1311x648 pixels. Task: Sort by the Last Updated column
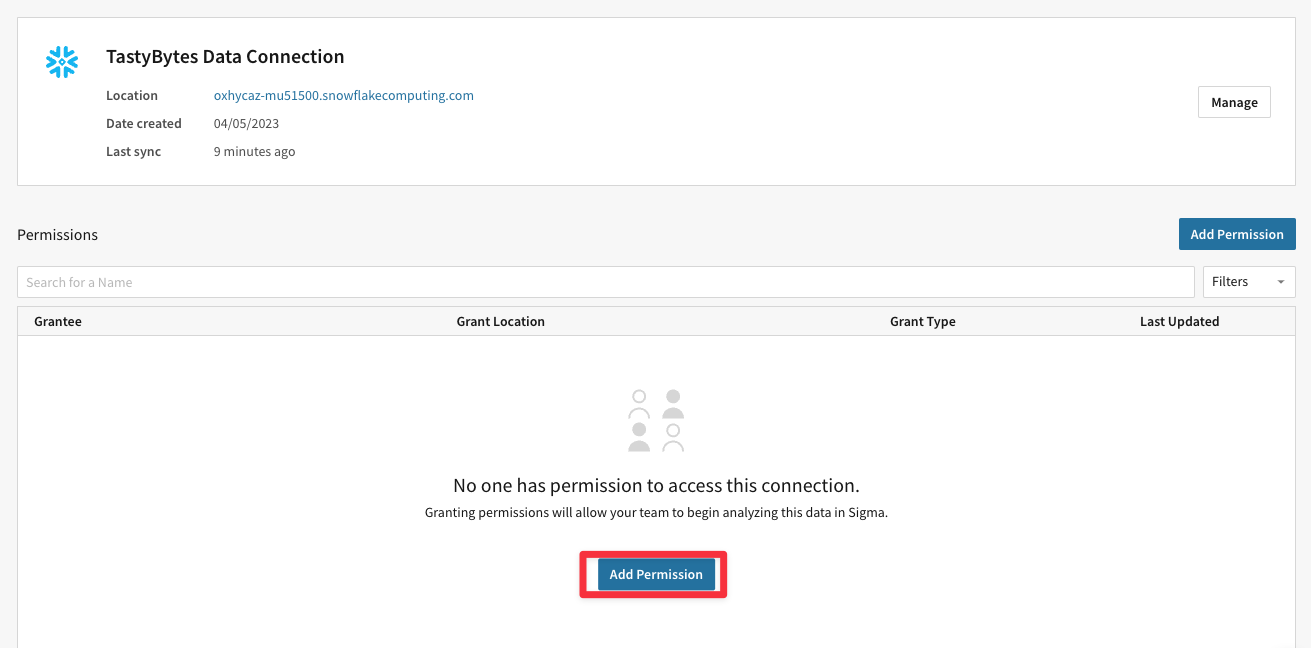coord(1179,322)
